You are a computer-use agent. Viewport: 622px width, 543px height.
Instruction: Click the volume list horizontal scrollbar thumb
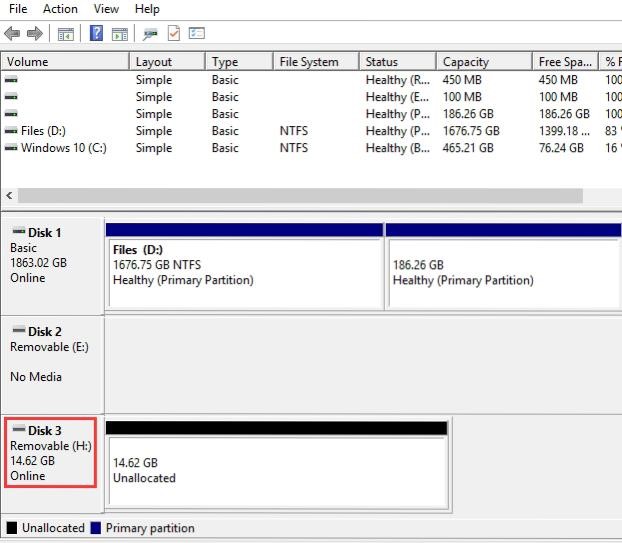[300, 196]
